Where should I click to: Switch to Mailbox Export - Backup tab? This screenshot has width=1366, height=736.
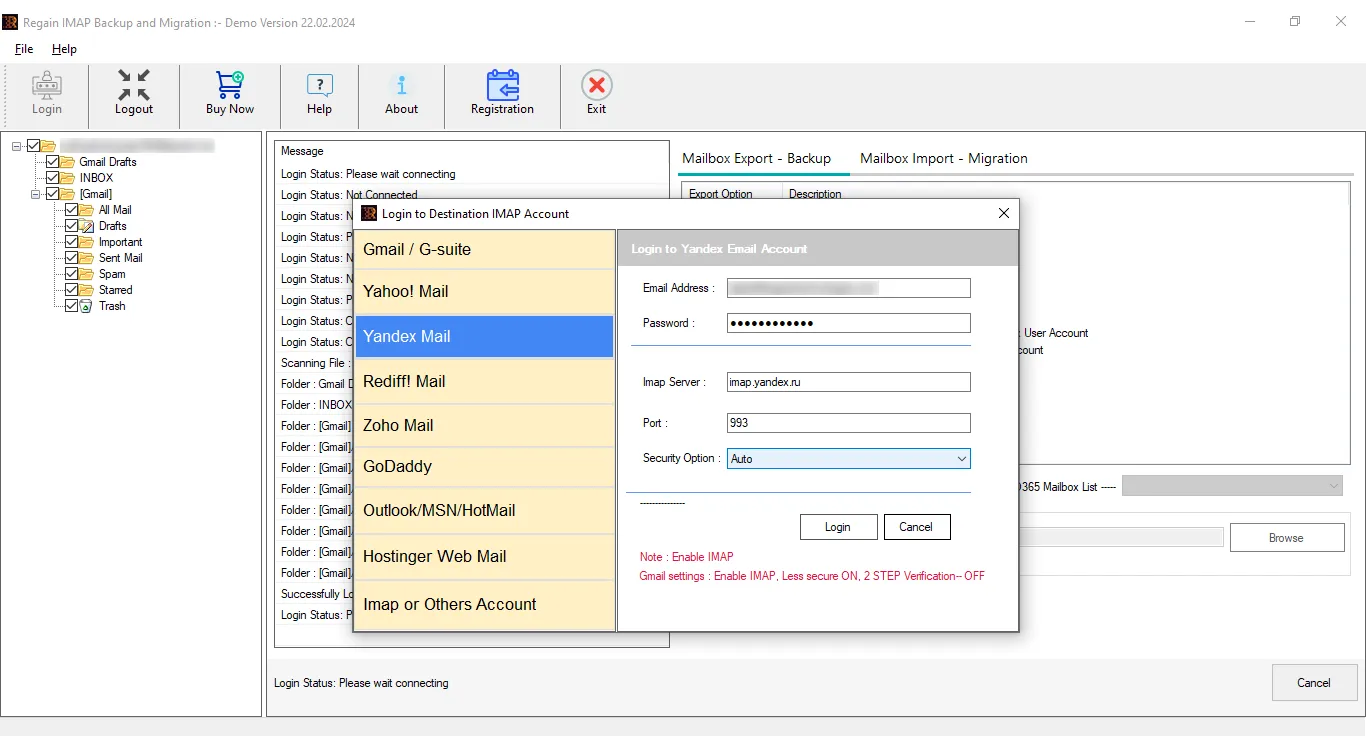click(756, 158)
